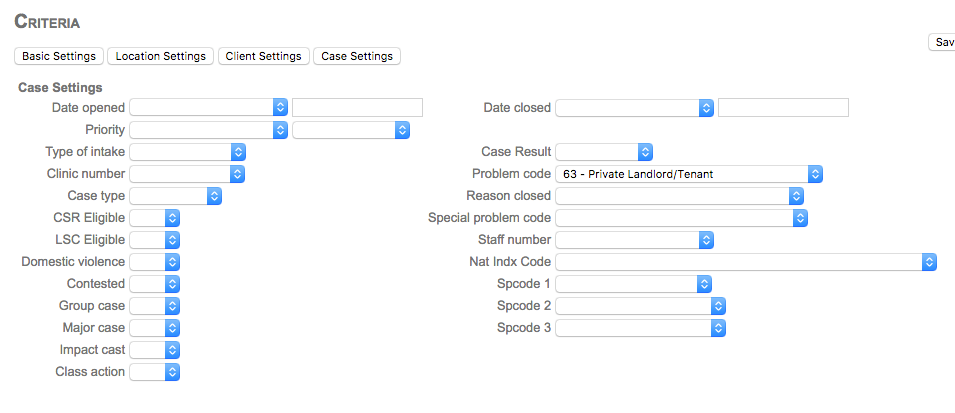
Task: Open the Reason closed dropdown
Action: click(x=680, y=196)
